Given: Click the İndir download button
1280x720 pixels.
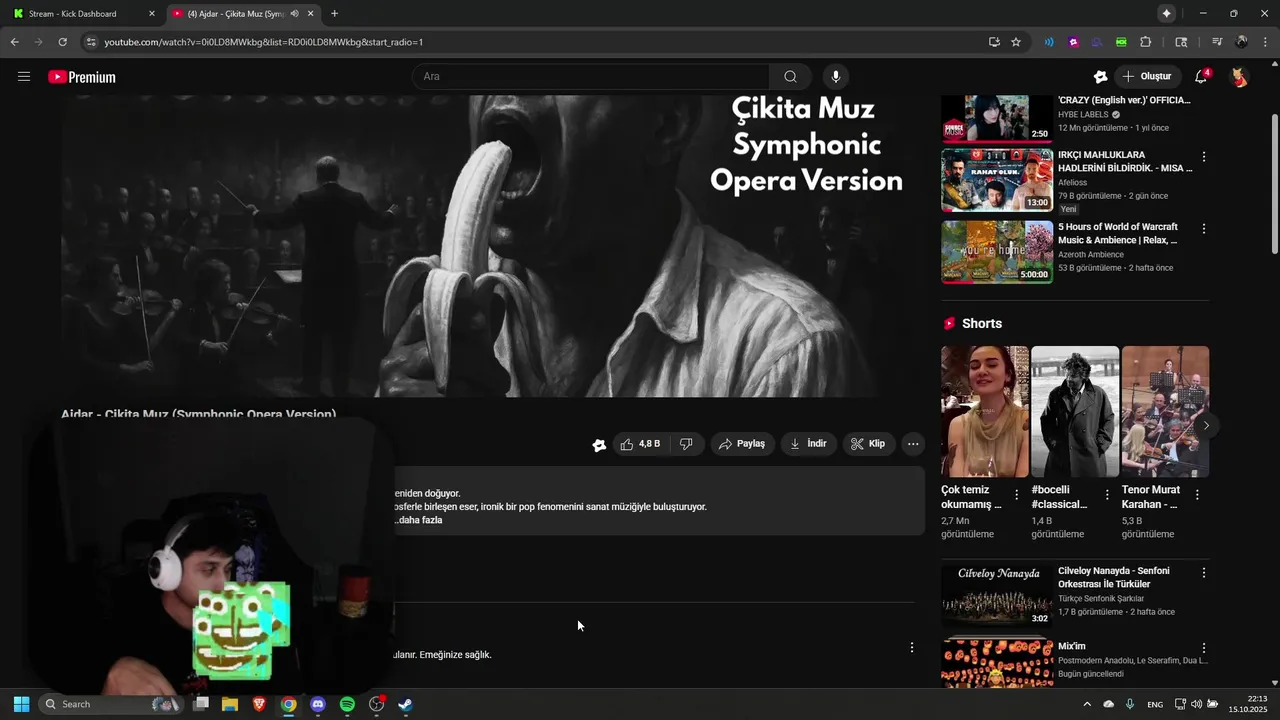Looking at the screenshot, I should tap(808, 444).
